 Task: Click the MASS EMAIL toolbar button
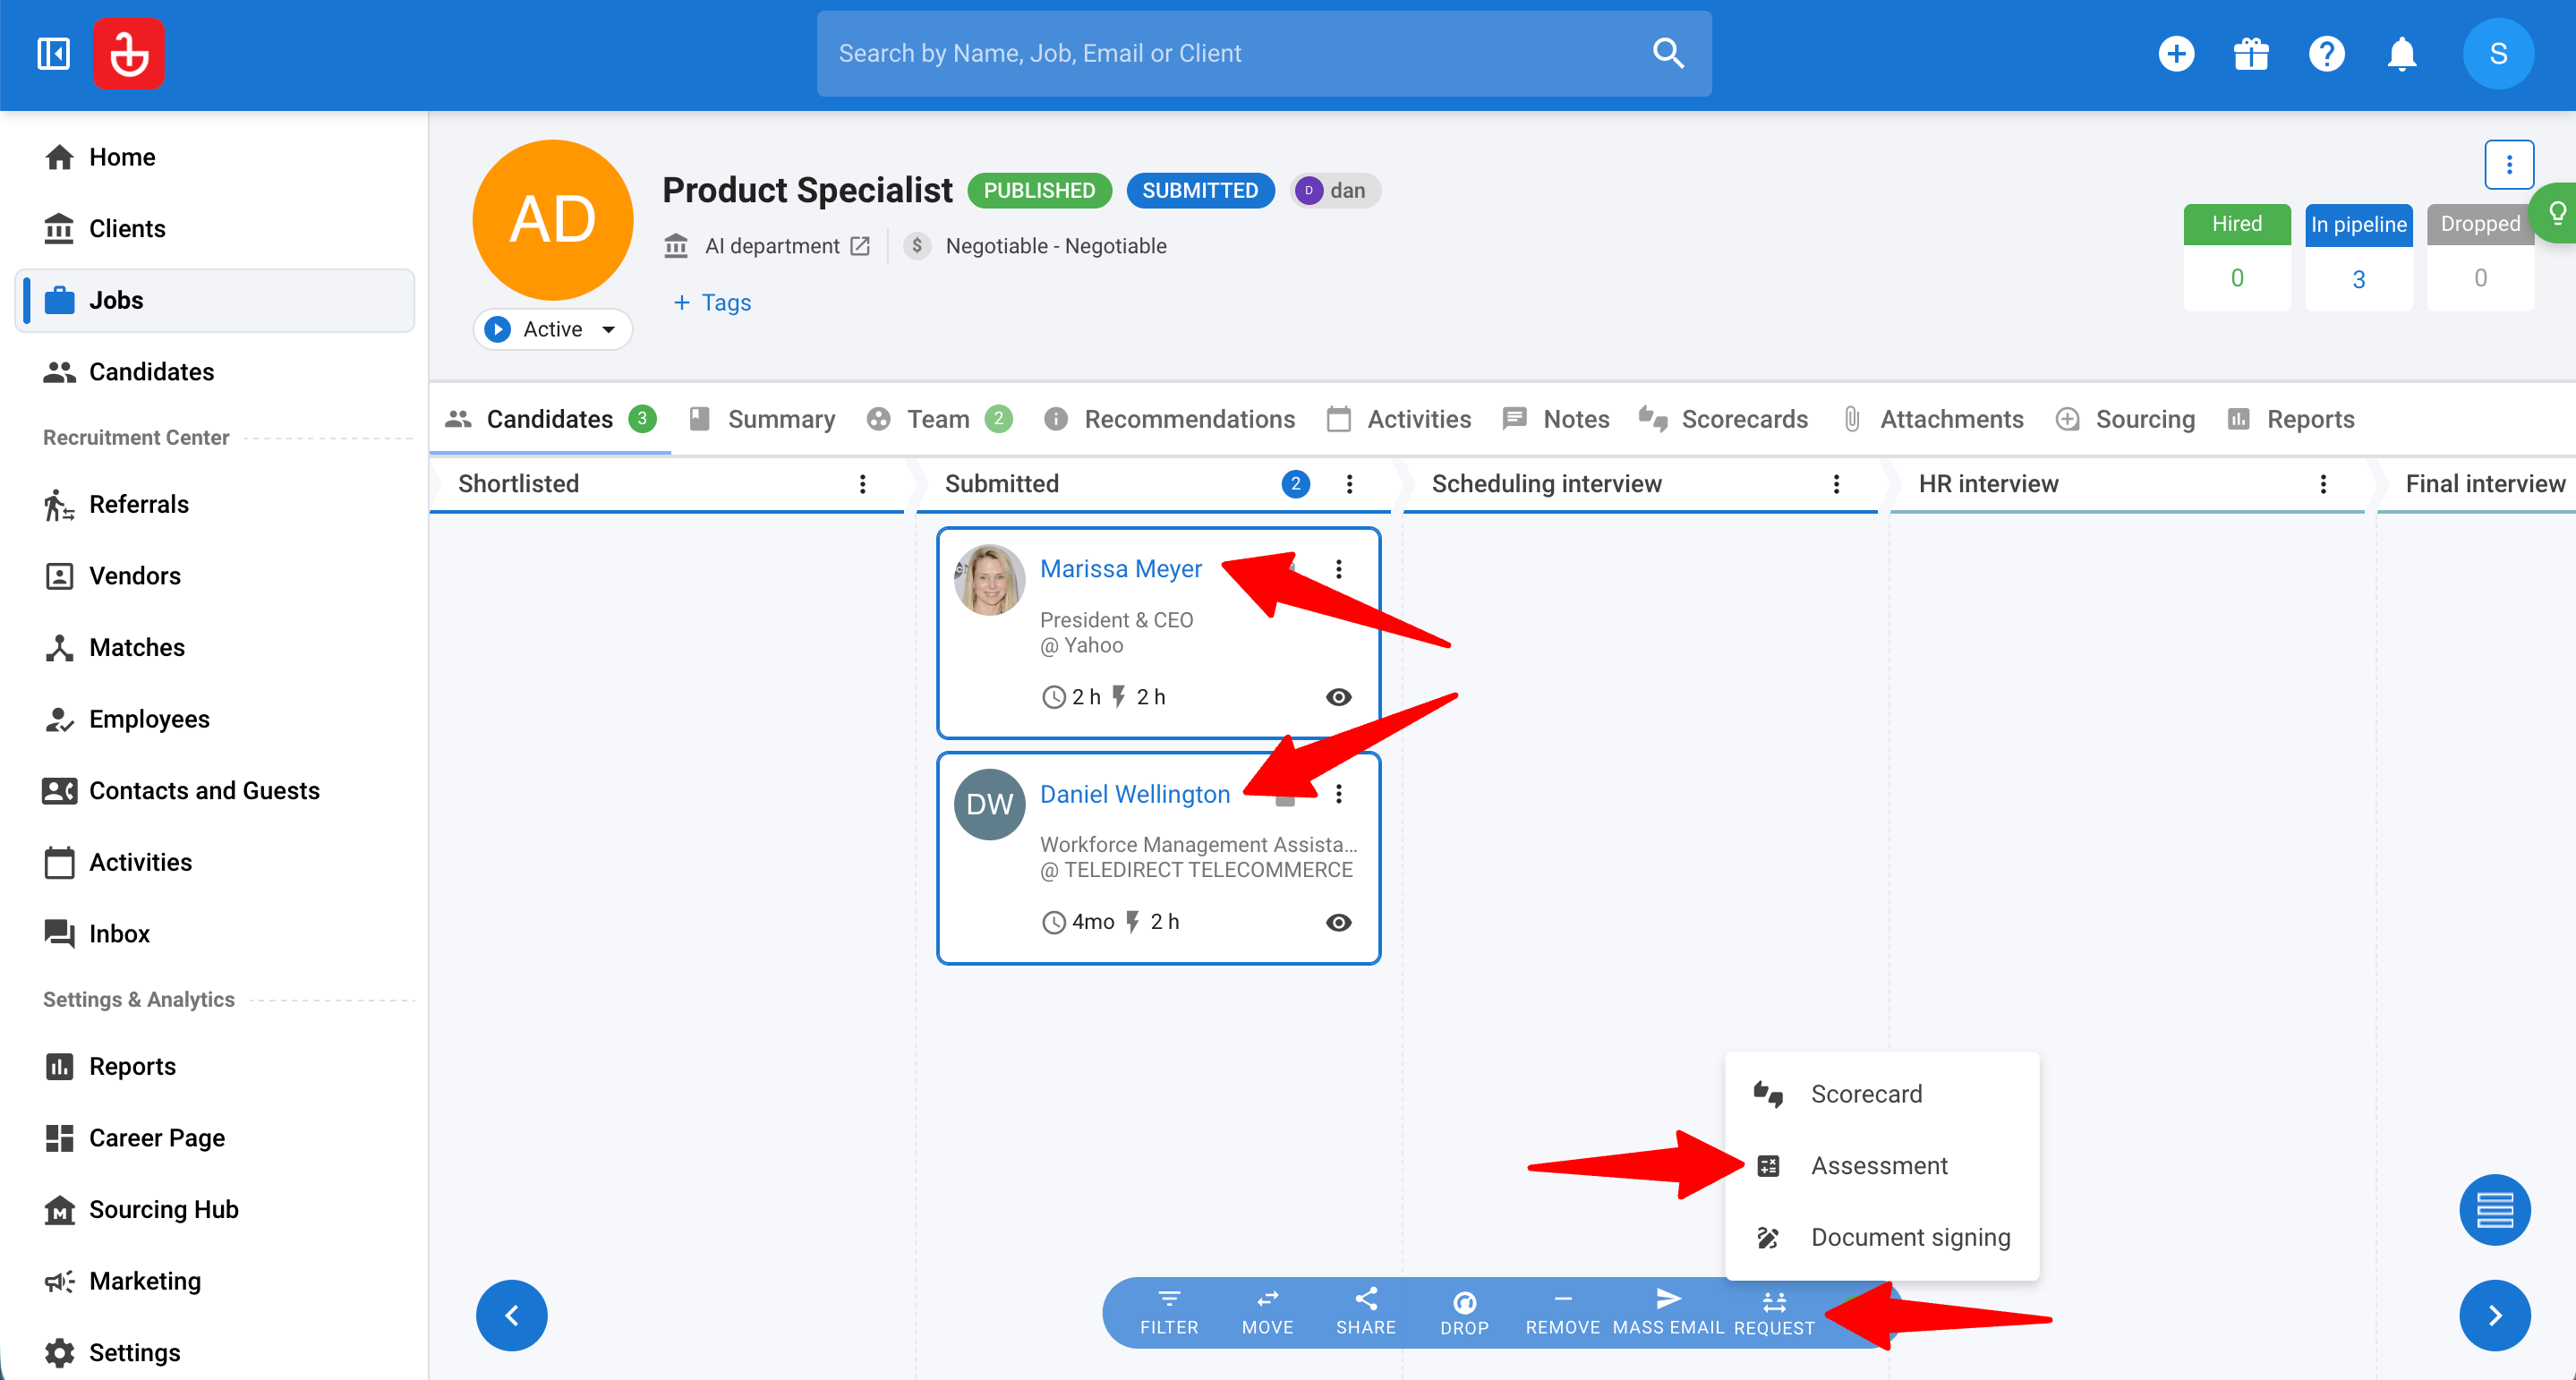pyautogui.click(x=1668, y=1312)
